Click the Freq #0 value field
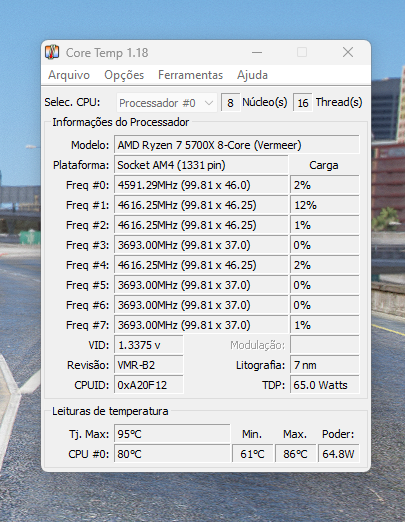 (x=201, y=185)
